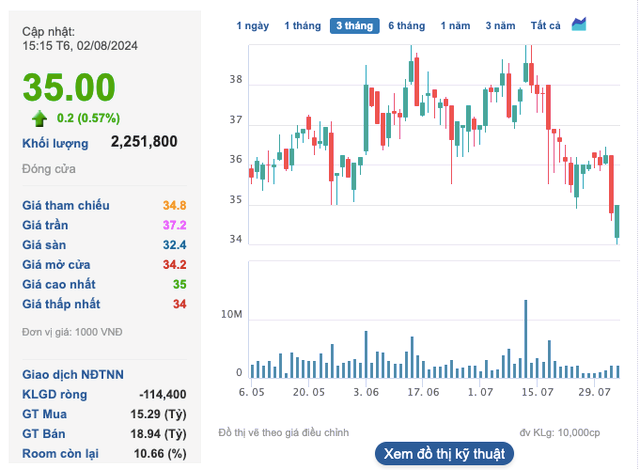Click the green up arrow price indicator
The image size is (640, 470).
(x=40, y=119)
